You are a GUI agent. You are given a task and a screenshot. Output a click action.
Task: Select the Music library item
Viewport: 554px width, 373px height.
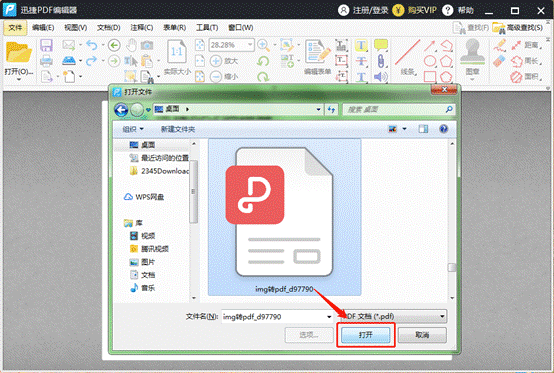[x=143, y=288]
